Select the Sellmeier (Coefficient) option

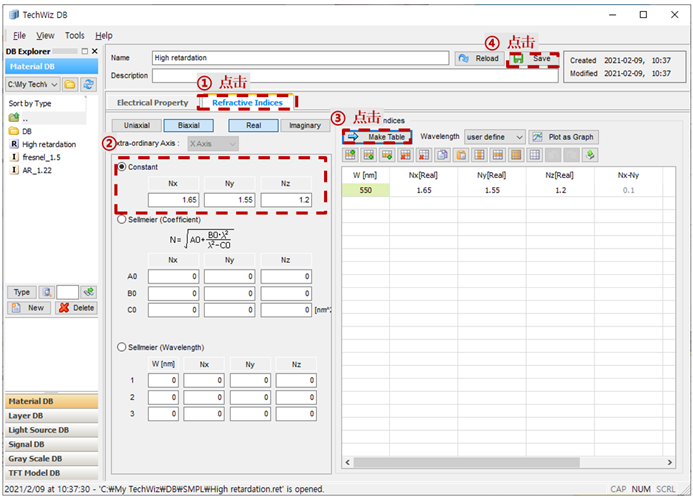click(122, 220)
